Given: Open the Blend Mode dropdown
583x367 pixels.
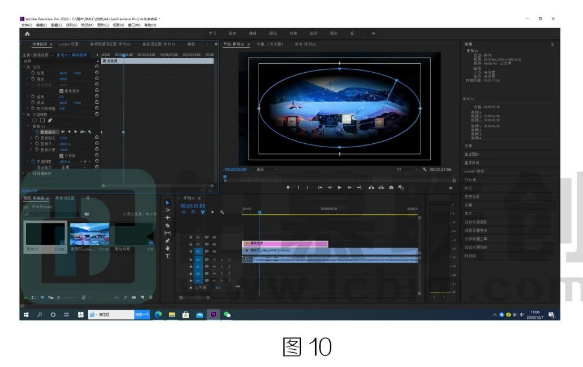Looking at the screenshot, I should pos(74,168).
